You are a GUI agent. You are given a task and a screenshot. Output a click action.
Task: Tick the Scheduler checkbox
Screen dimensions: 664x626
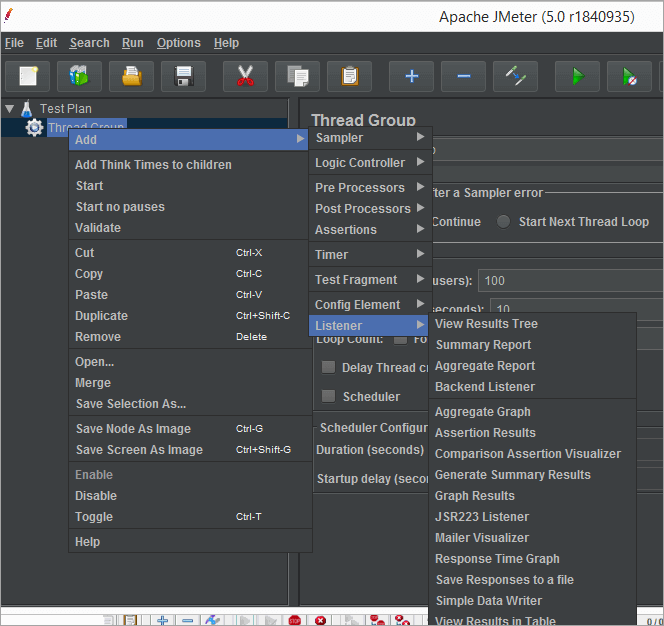[x=328, y=396]
